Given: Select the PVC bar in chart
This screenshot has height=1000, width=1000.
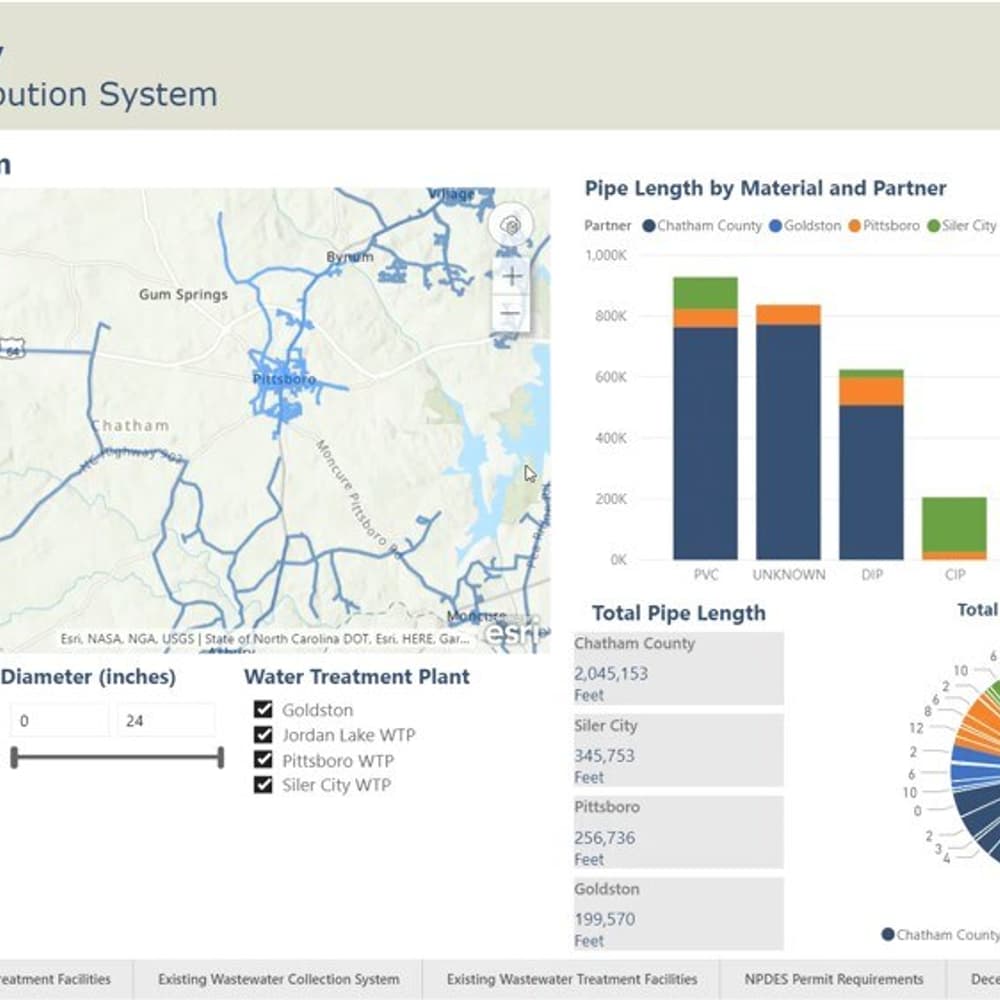Looking at the screenshot, I should click(705, 418).
